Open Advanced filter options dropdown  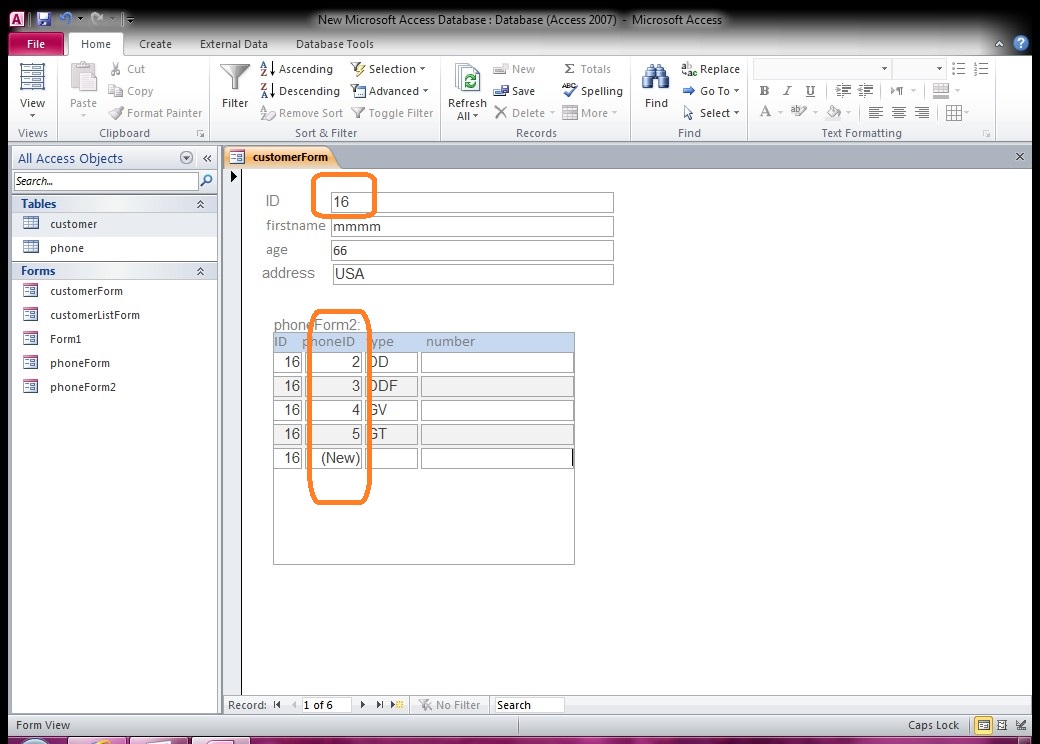coord(389,91)
